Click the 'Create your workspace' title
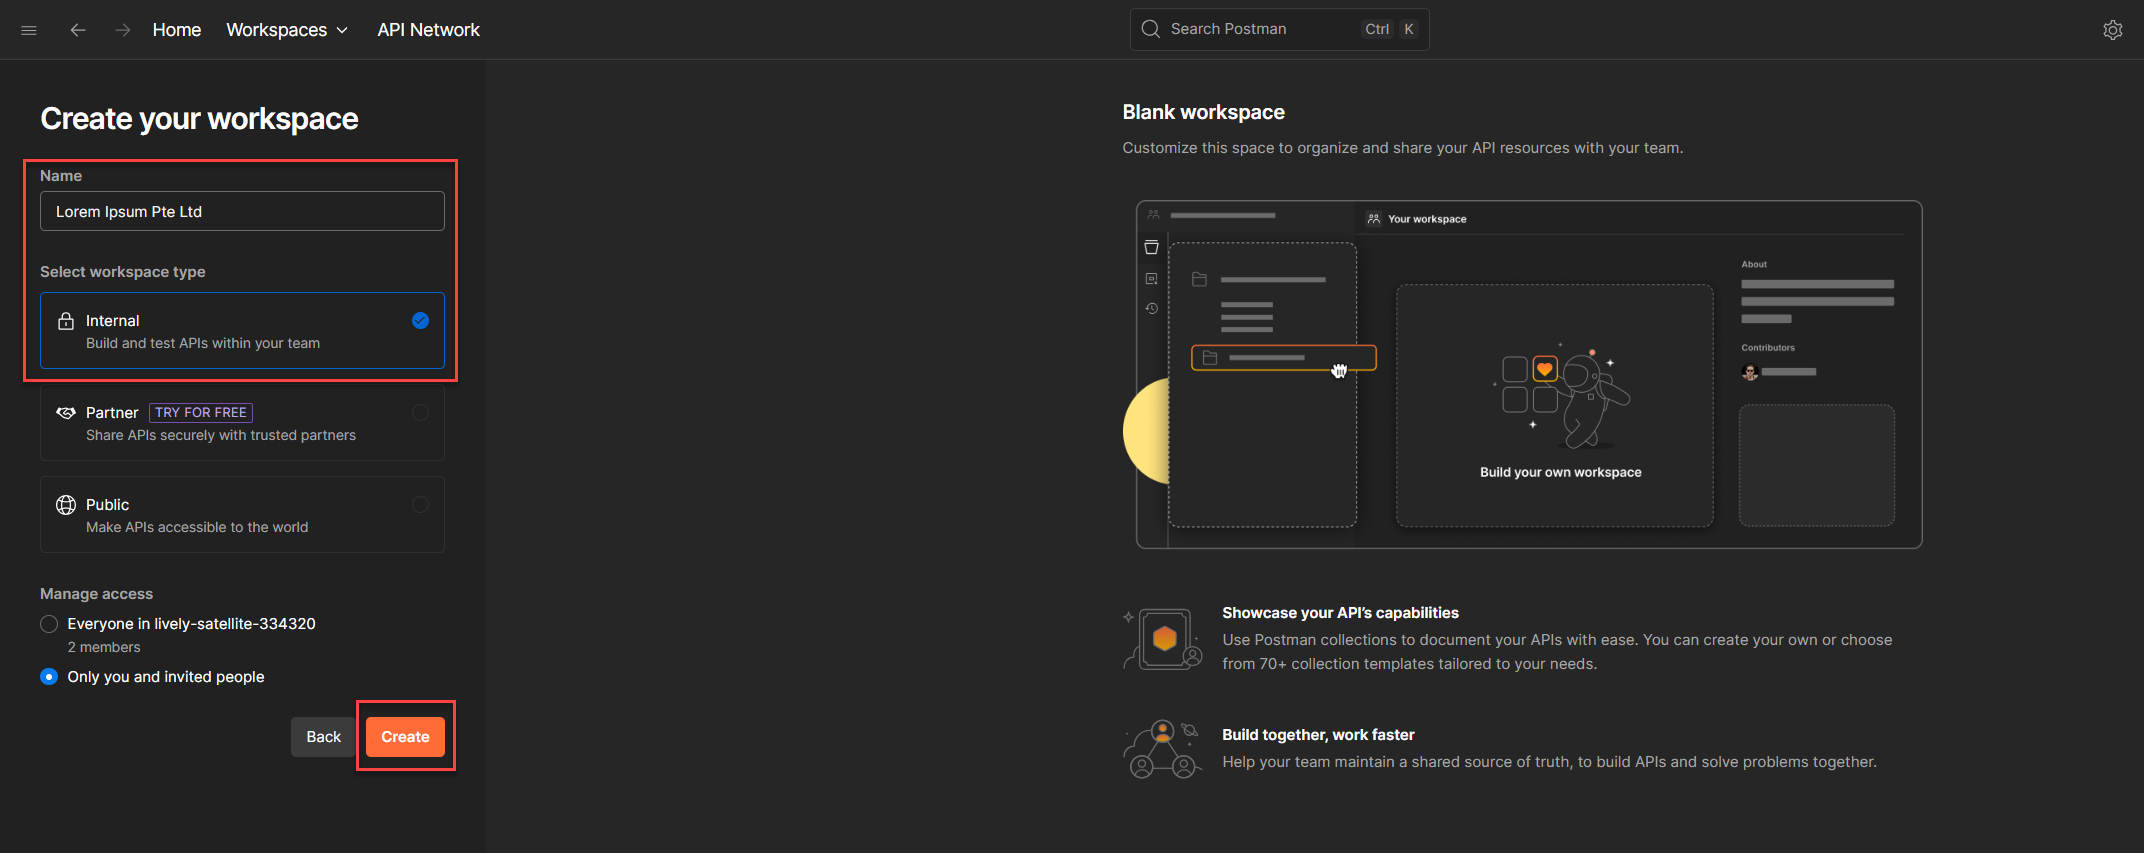Image resolution: width=2144 pixels, height=853 pixels. [199, 119]
